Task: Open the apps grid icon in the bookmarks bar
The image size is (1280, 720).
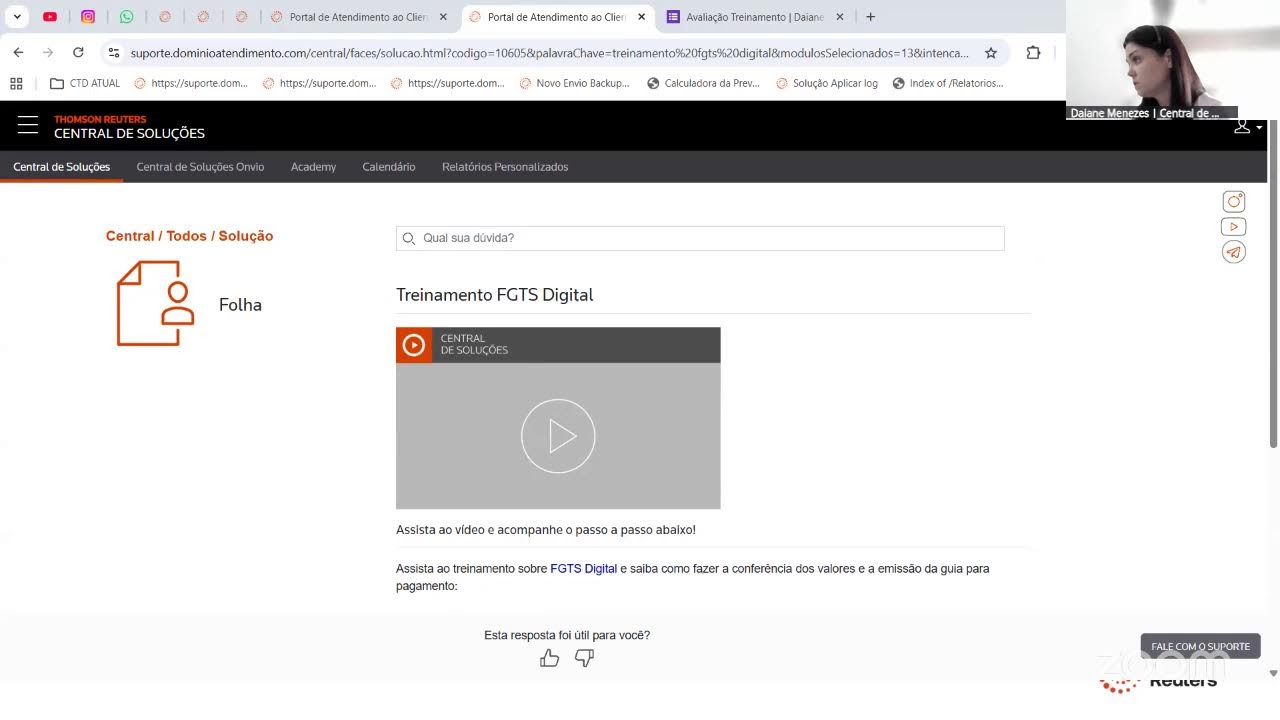Action: [16, 83]
